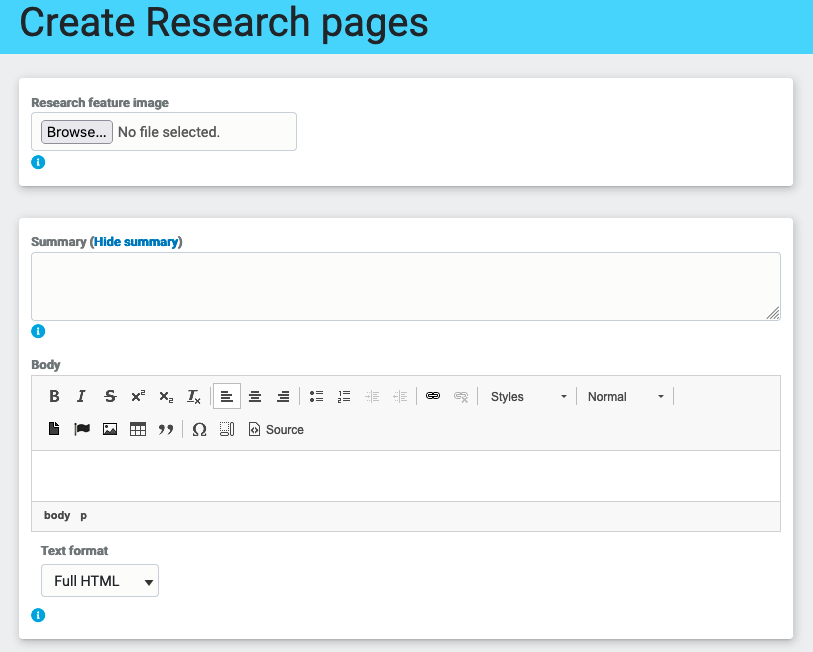Click inside the Body editing area
Screen dimensions: 813x652
pyautogui.click(x=405, y=476)
